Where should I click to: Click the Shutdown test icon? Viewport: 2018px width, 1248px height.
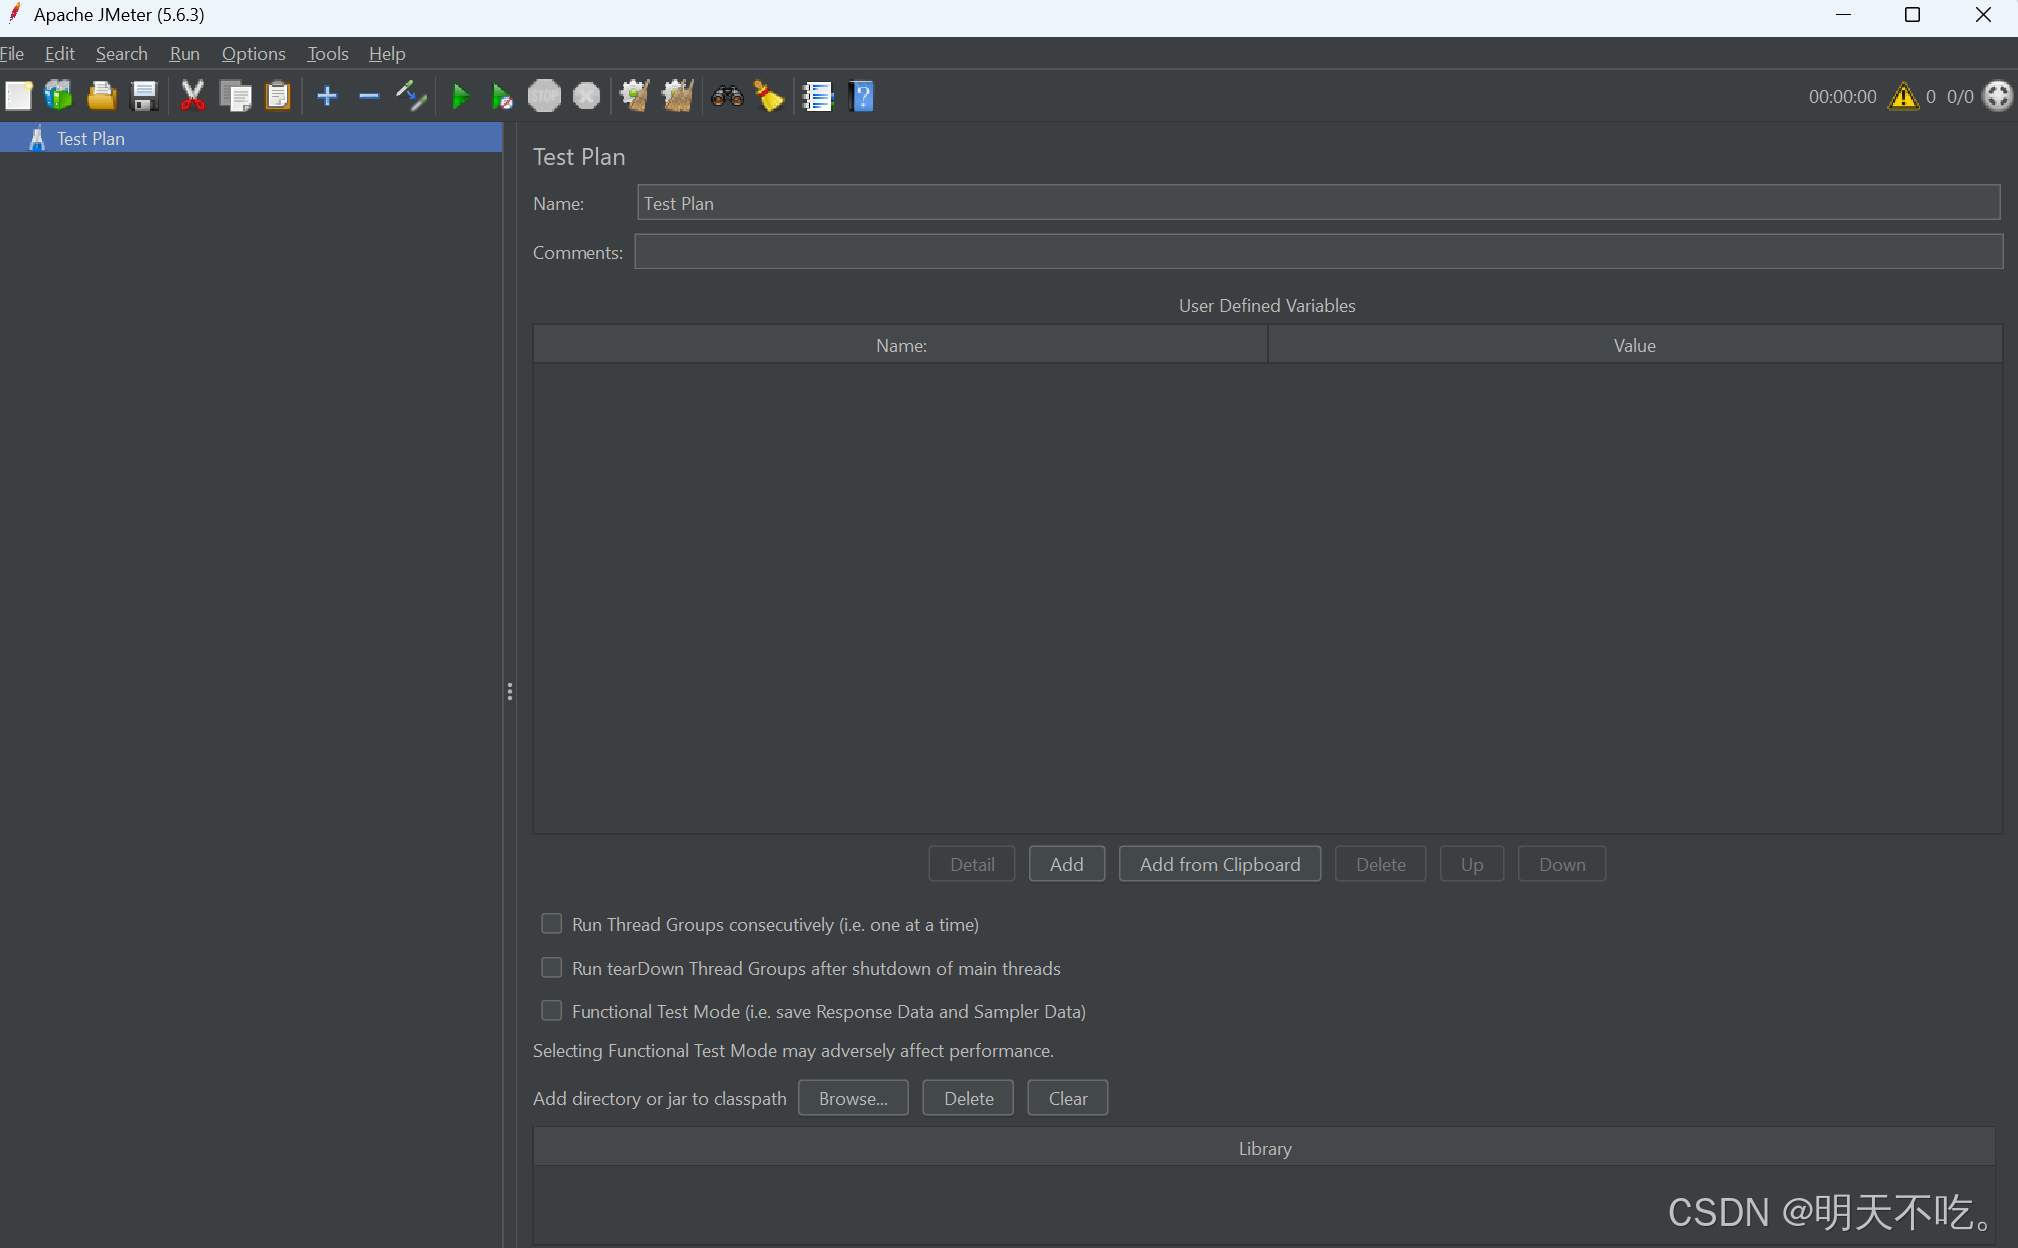587,96
